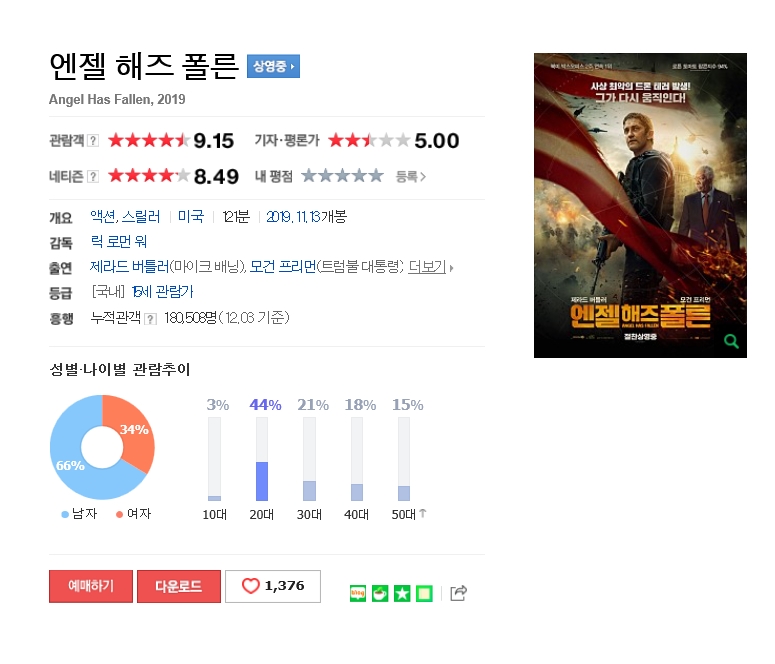The height and width of the screenshot is (664, 775).
Task: Select the 액션 genre link
Action: pyautogui.click(x=103, y=217)
